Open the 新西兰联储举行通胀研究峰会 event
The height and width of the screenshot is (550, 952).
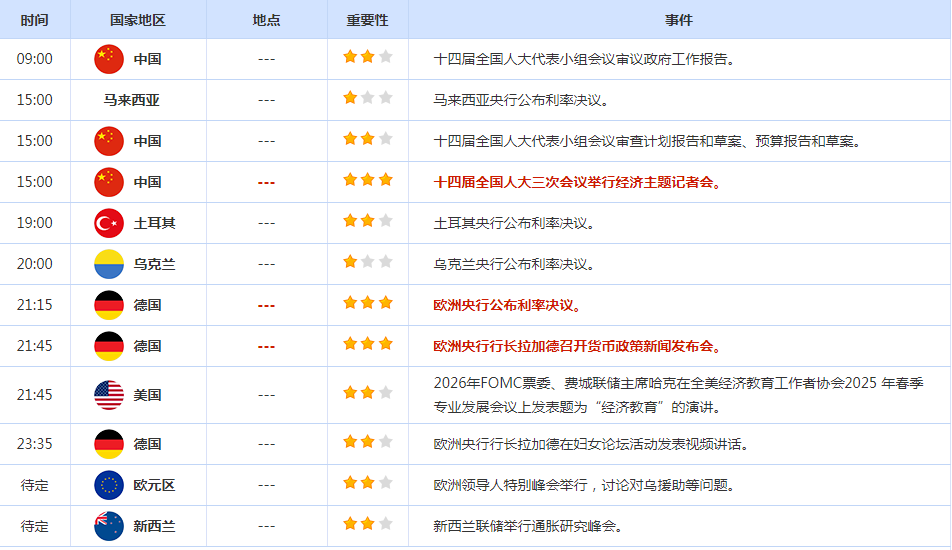(527, 526)
